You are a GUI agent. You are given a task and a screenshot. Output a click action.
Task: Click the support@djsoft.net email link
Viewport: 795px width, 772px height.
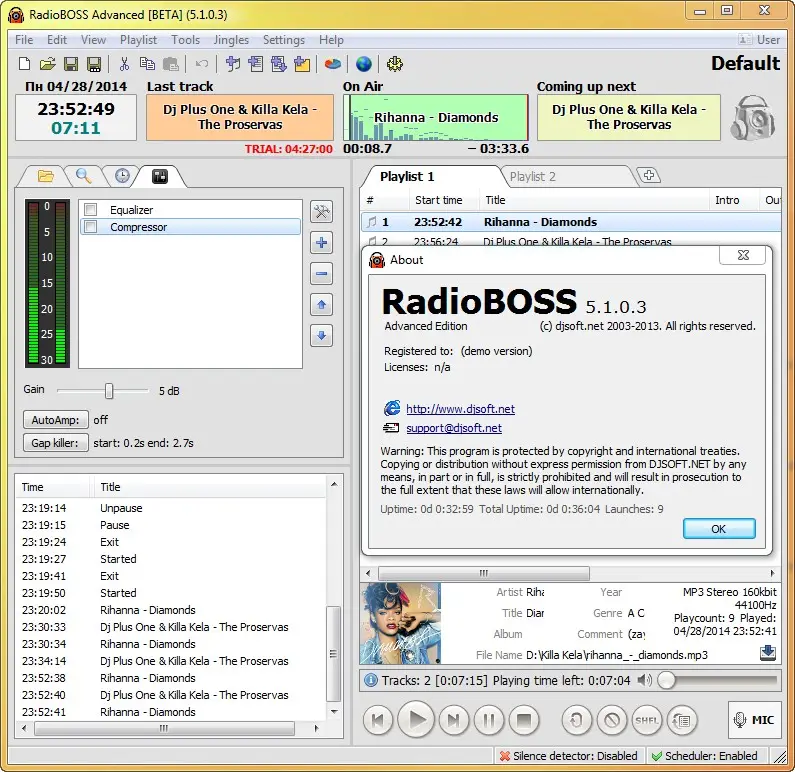(454, 428)
